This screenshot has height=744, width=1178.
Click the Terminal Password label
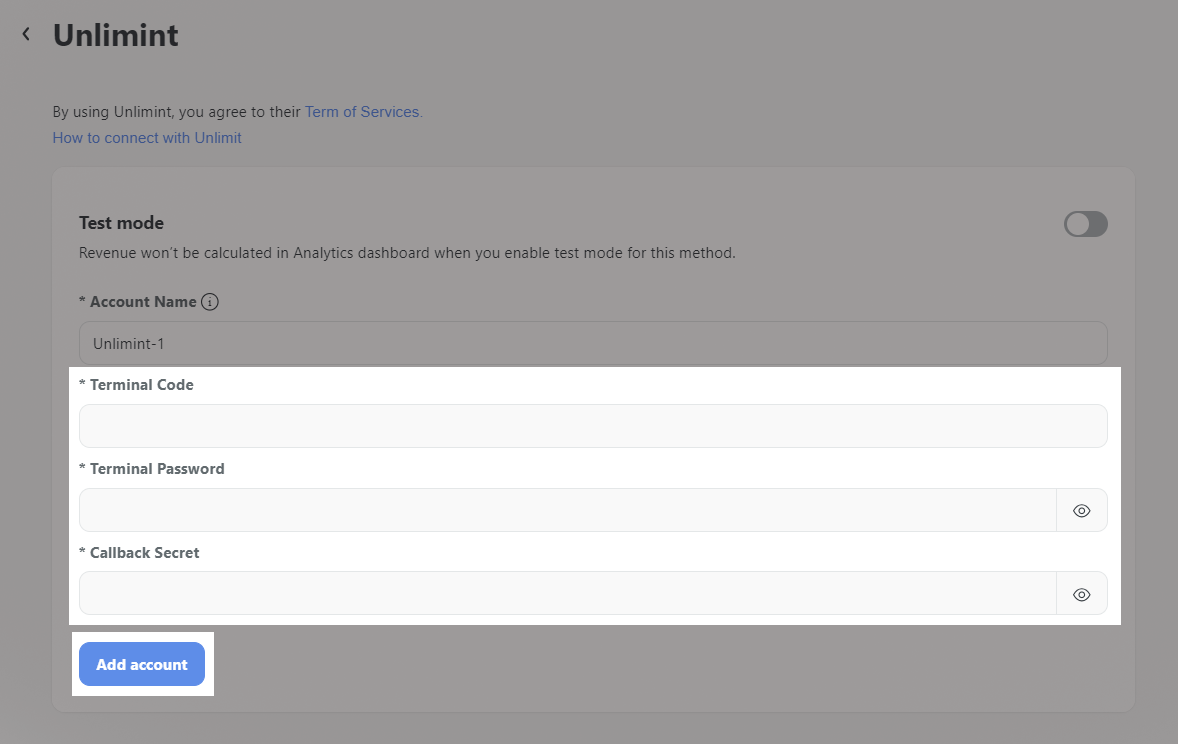(x=152, y=469)
